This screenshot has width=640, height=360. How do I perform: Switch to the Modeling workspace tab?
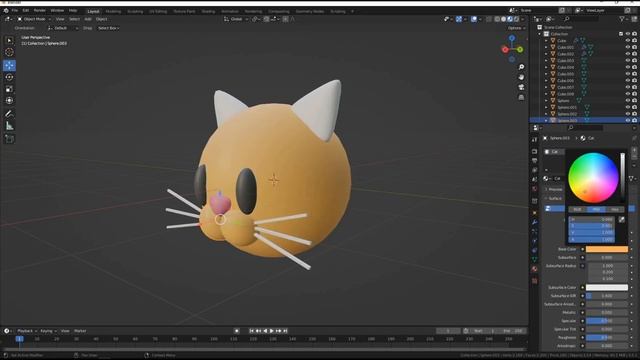pos(113,11)
